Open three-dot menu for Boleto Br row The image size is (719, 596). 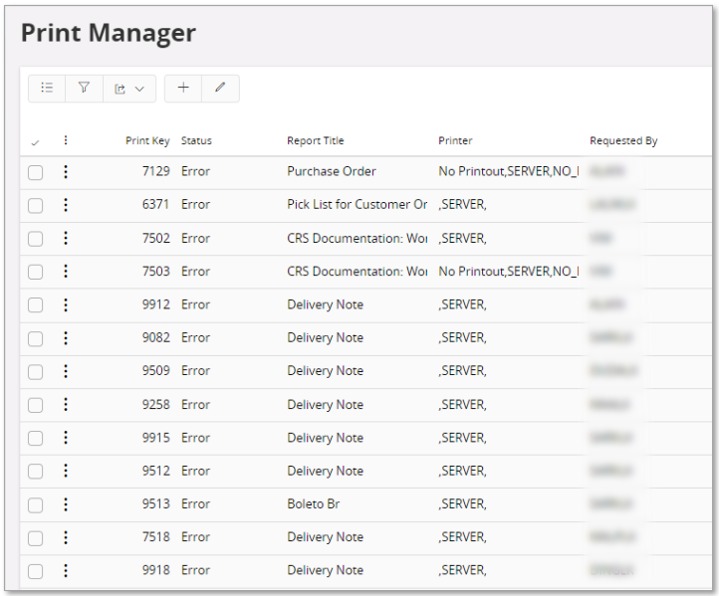(65, 504)
